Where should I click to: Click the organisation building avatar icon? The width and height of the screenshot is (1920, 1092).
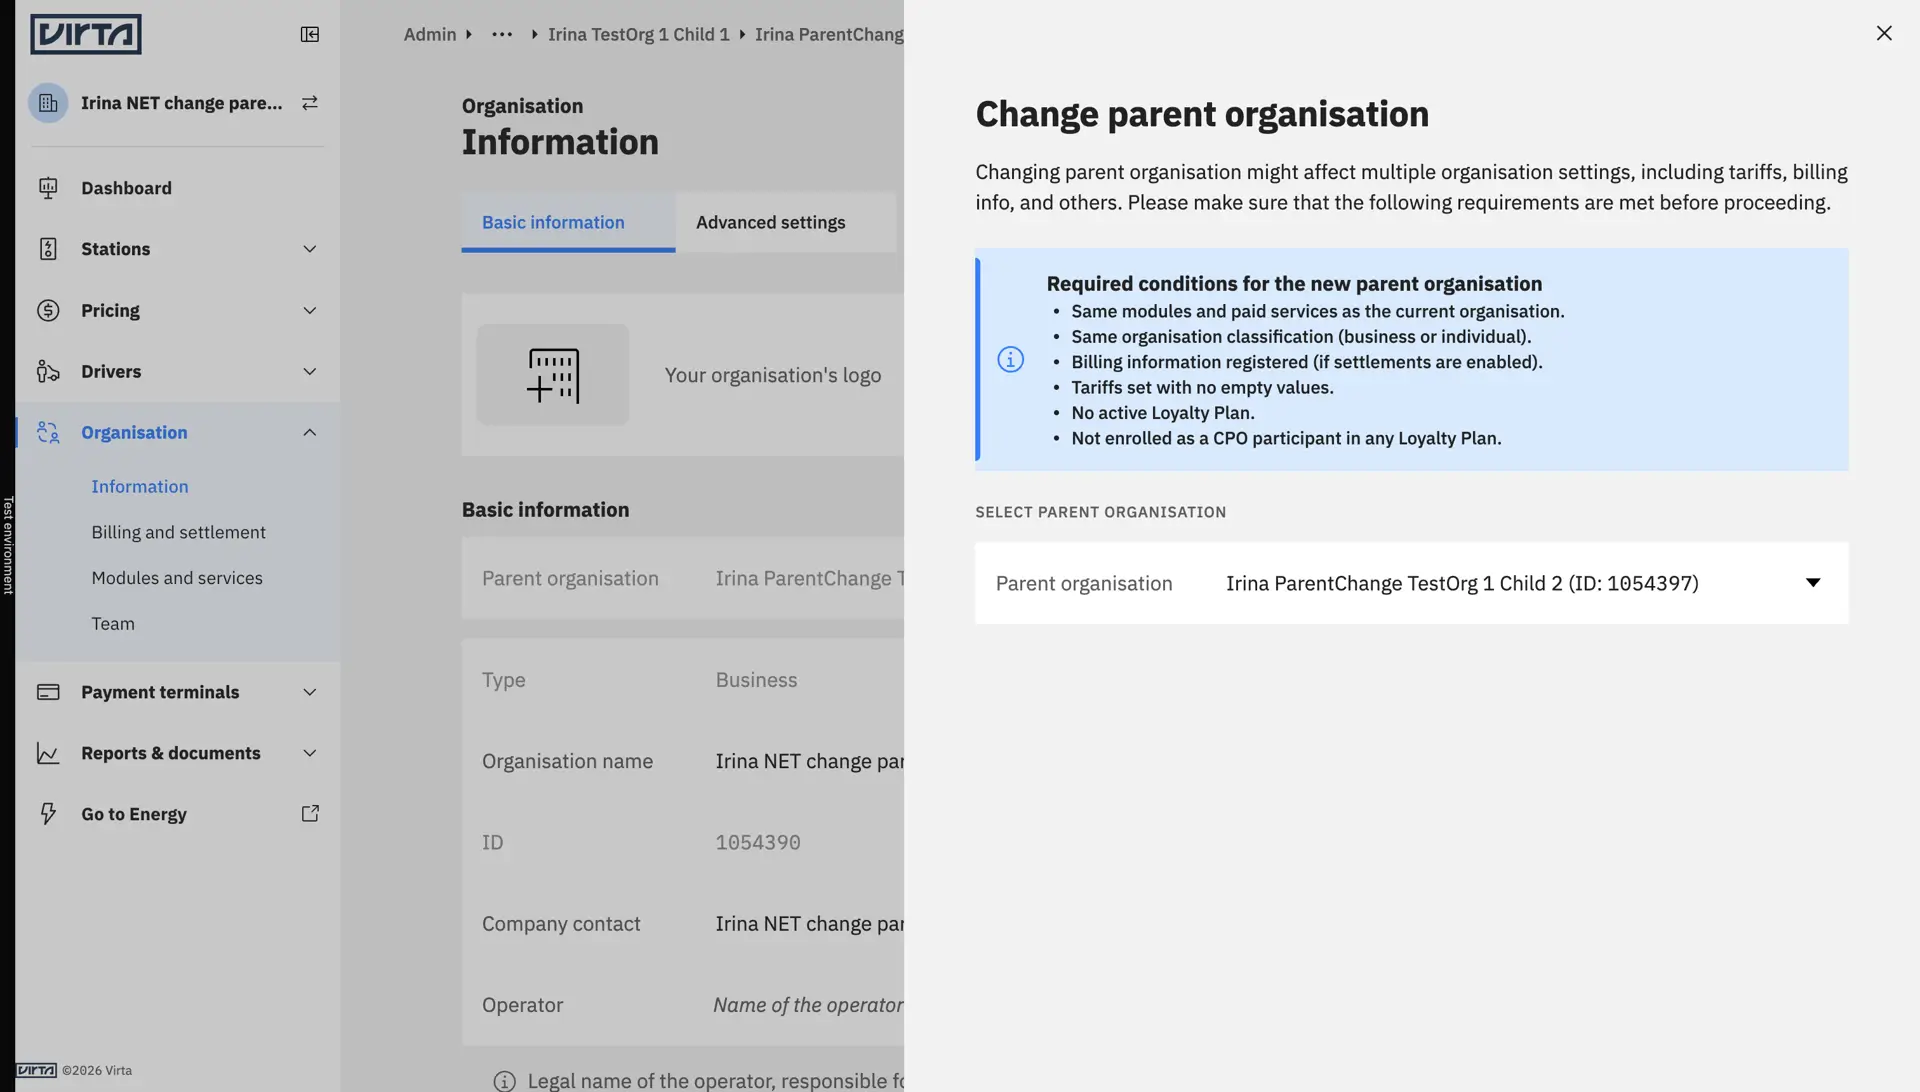pyautogui.click(x=48, y=103)
